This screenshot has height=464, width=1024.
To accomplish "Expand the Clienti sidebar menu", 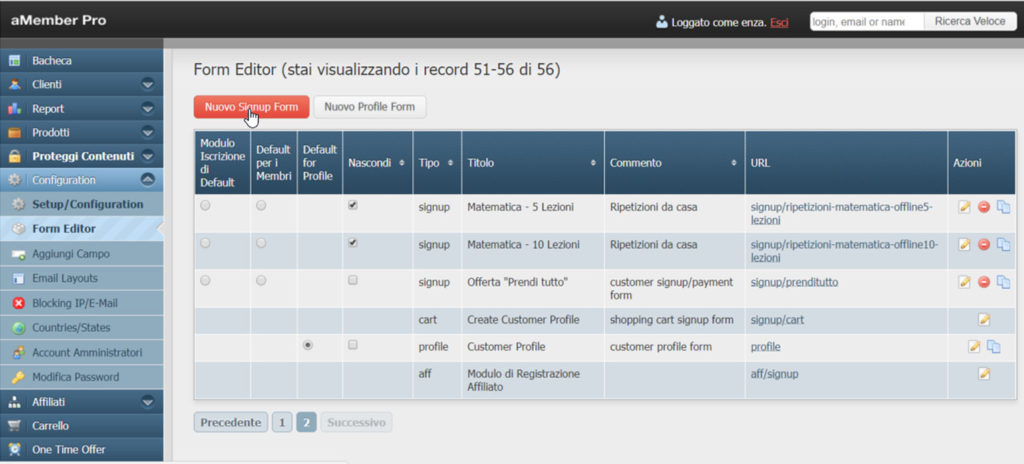I will pyautogui.click(x=147, y=85).
